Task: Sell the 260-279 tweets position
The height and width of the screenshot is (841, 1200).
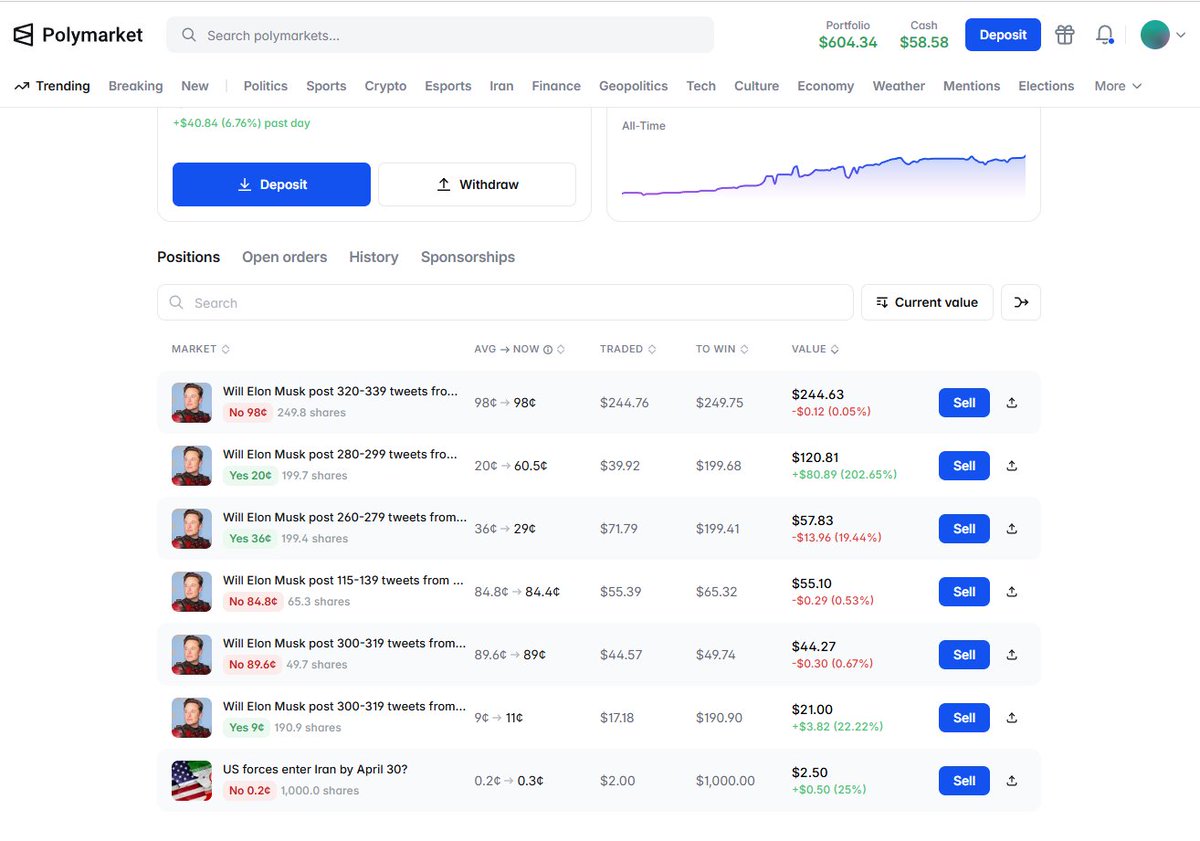Action: pos(964,529)
